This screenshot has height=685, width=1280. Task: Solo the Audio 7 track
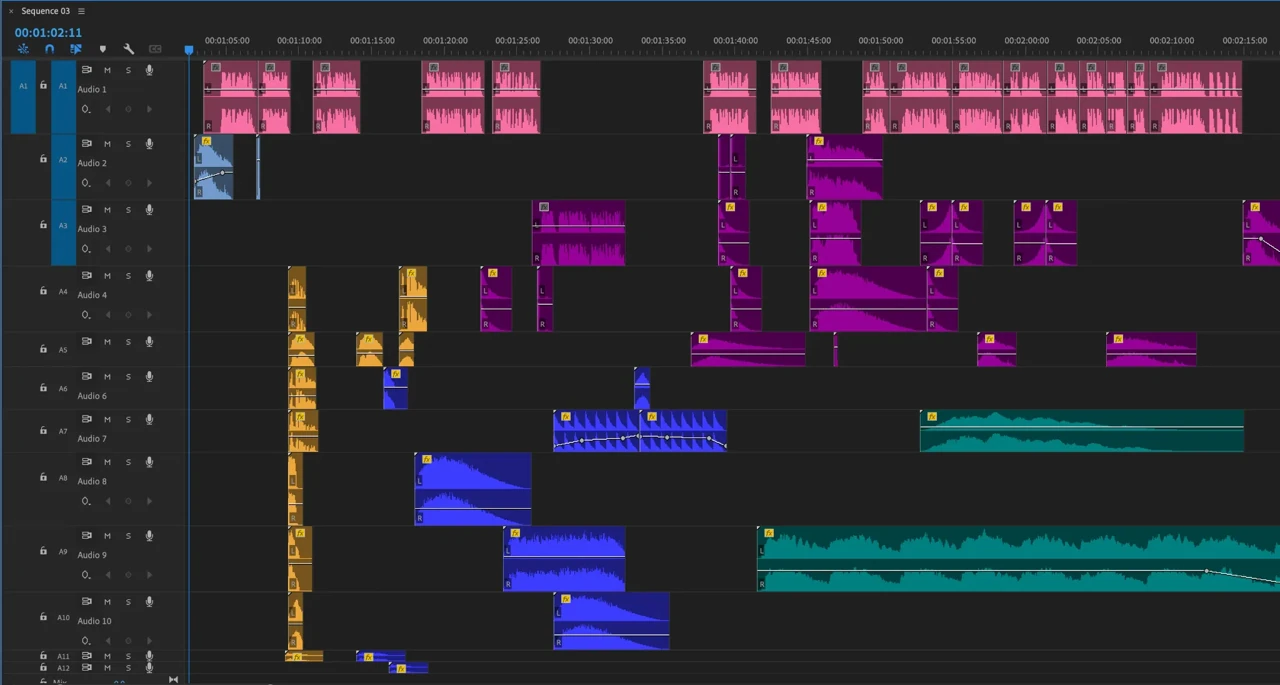click(x=128, y=420)
